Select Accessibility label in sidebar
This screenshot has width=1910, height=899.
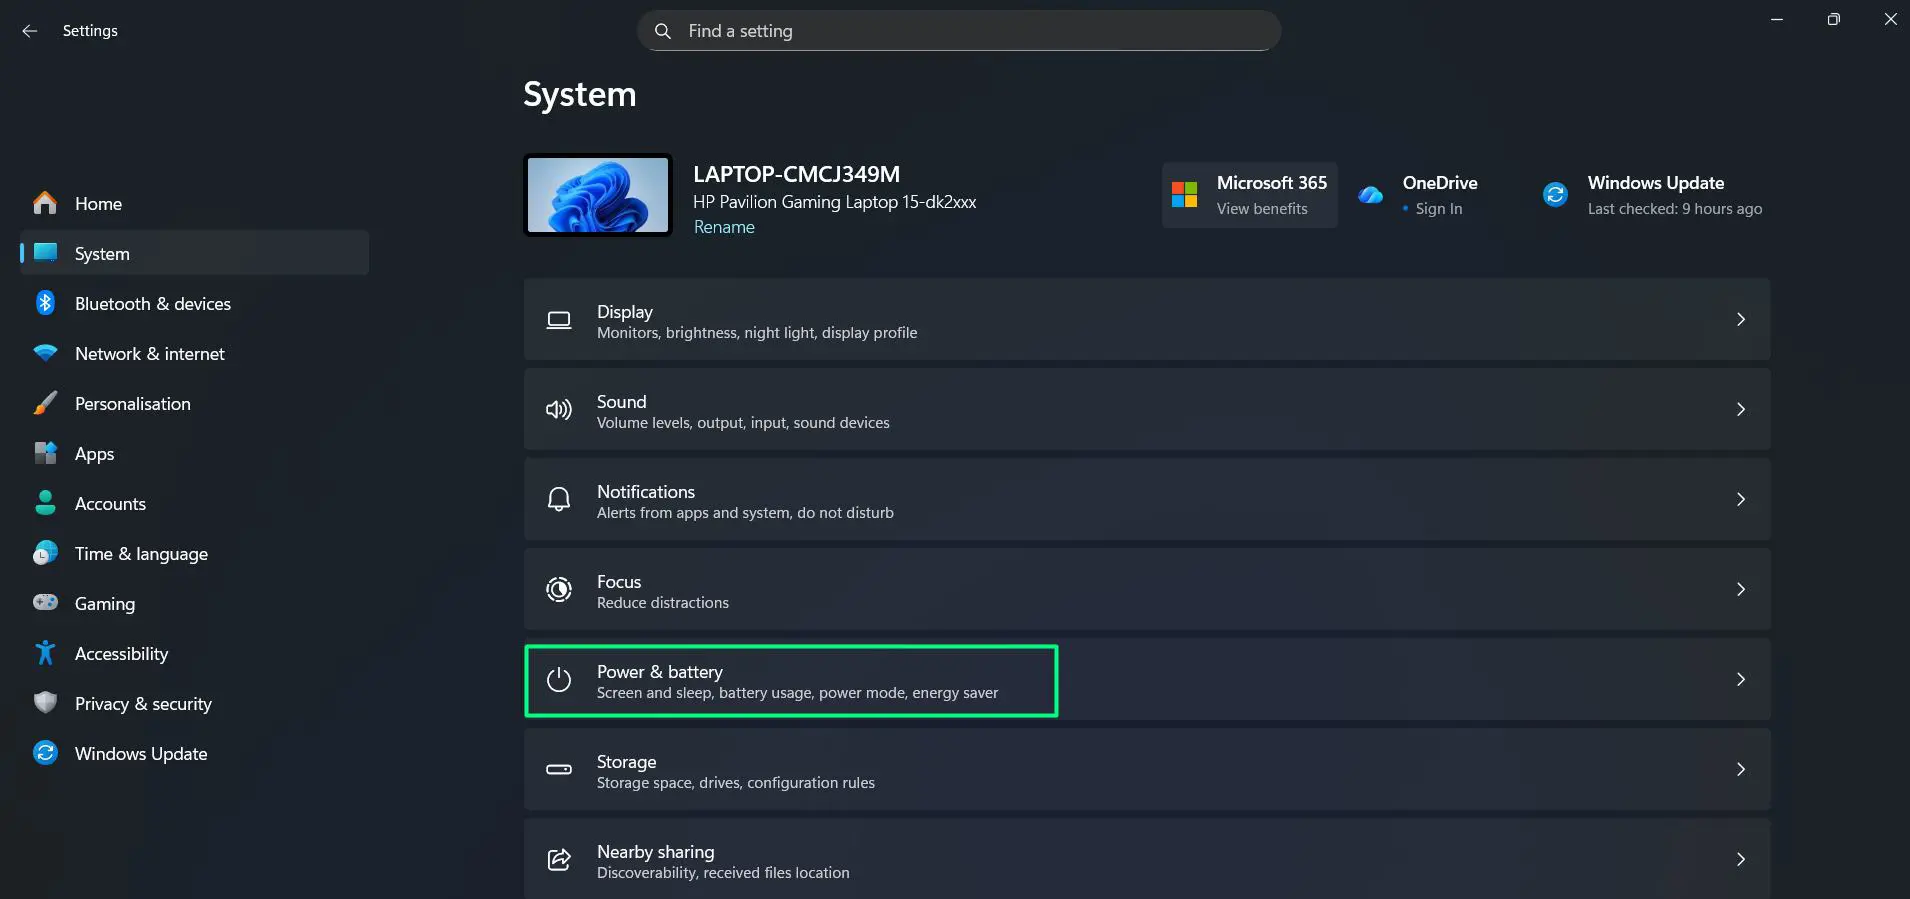point(121,654)
